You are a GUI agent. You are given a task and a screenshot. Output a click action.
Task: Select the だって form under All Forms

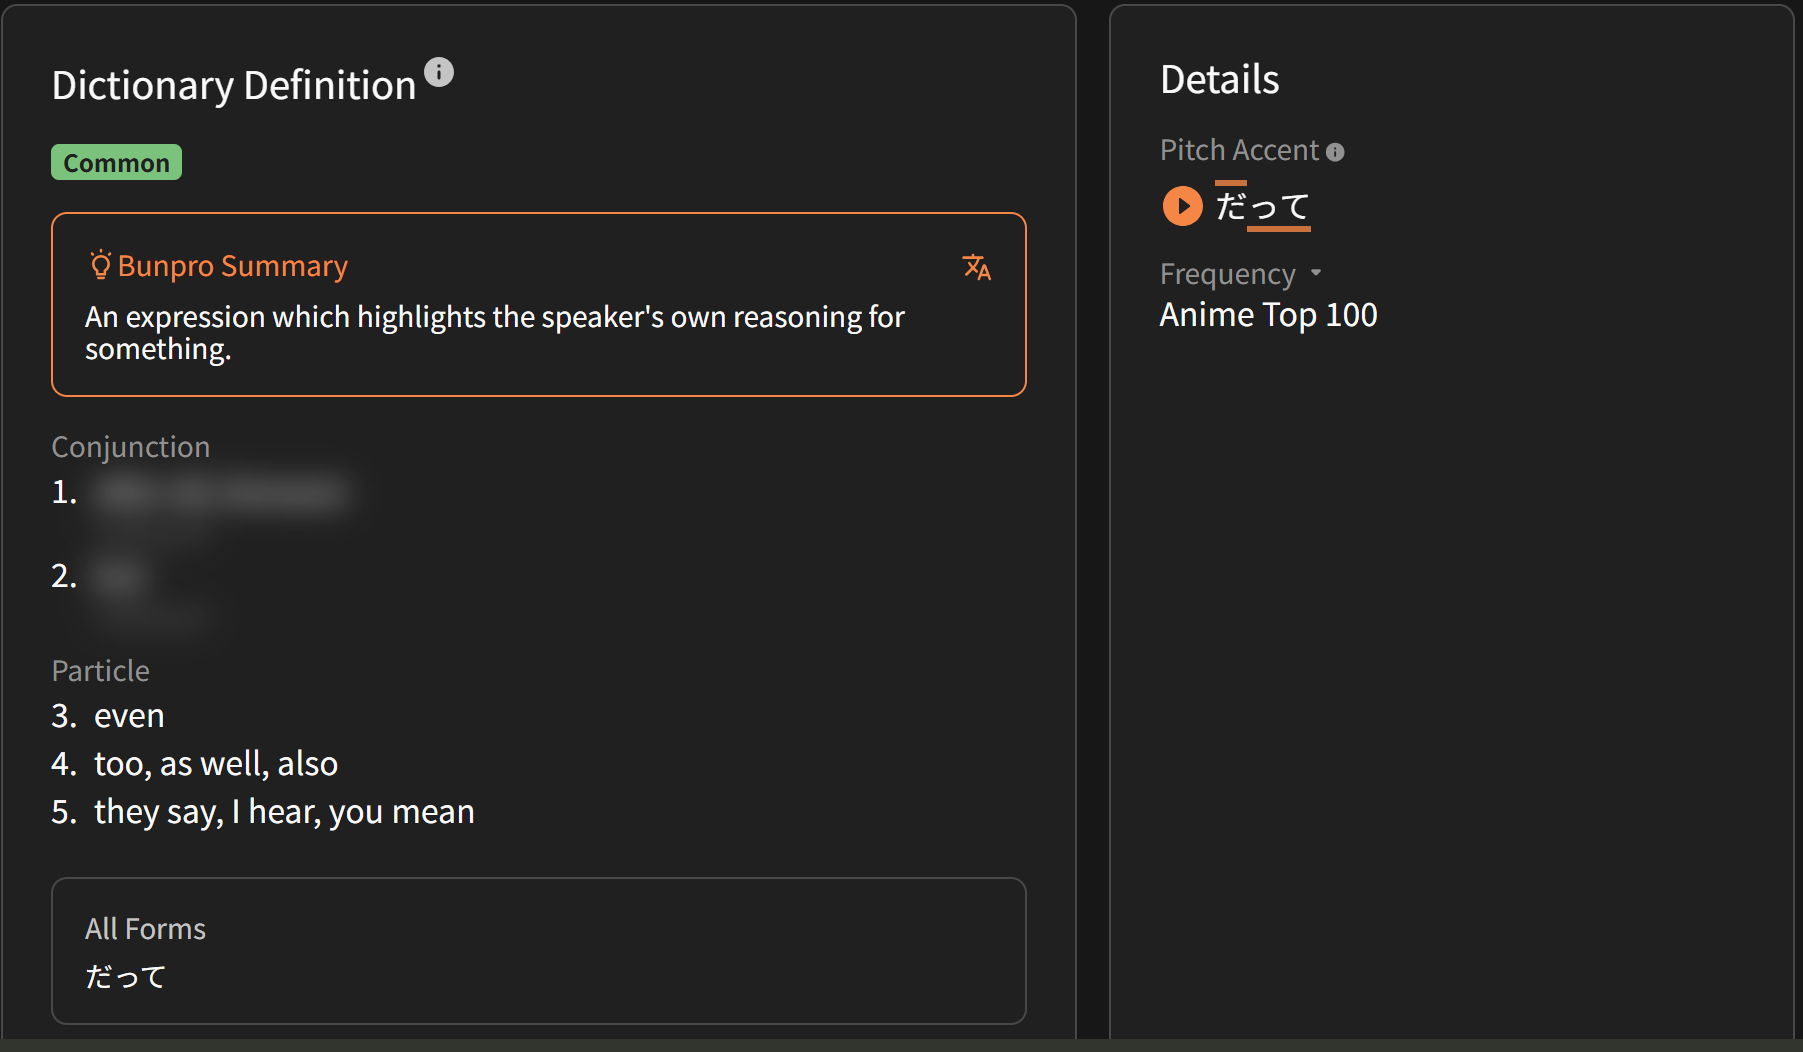pyautogui.click(x=126, y=976)
